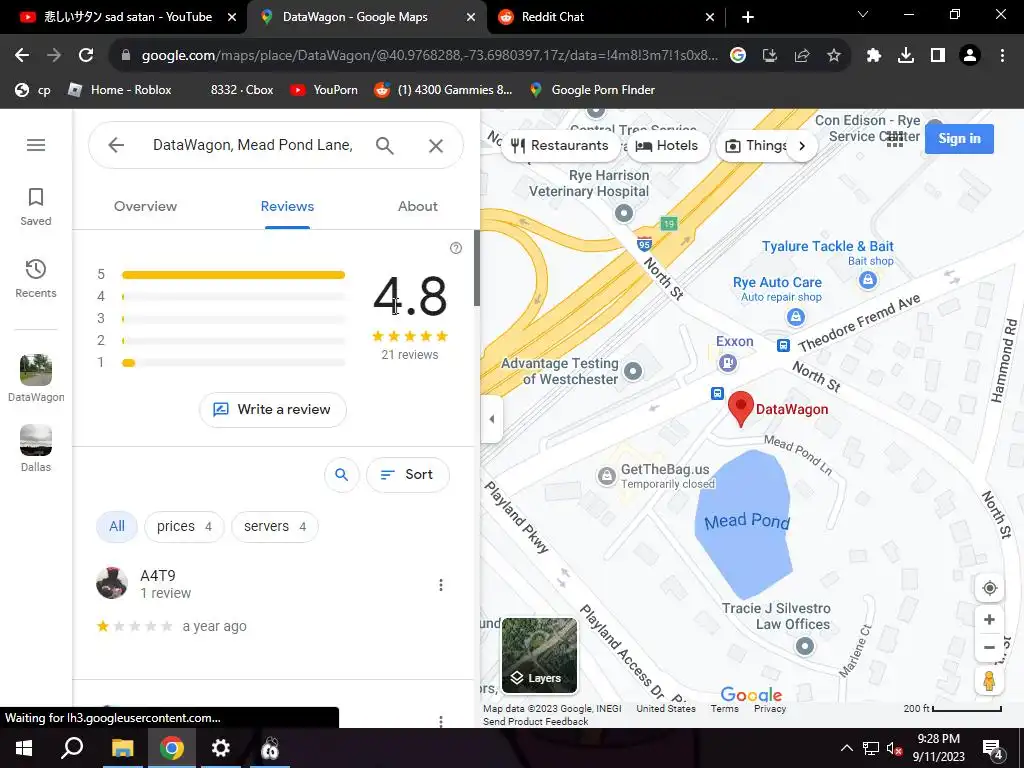Click Tyalure Tackle & Bait shop marker
This screenshot has width=1024, height=768.
point(867,280)
